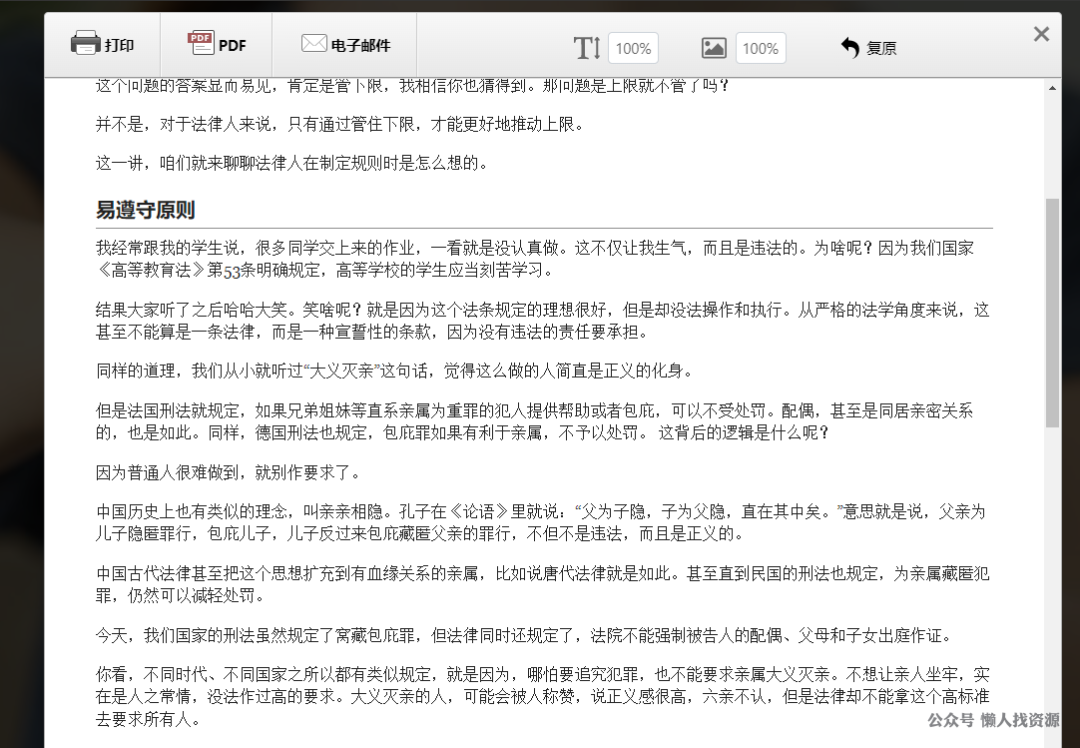Image resolution: width=1080 pixels, height=748 pixels.
Task: Click the undo arrow icon
Action: [x=850, y=48]
